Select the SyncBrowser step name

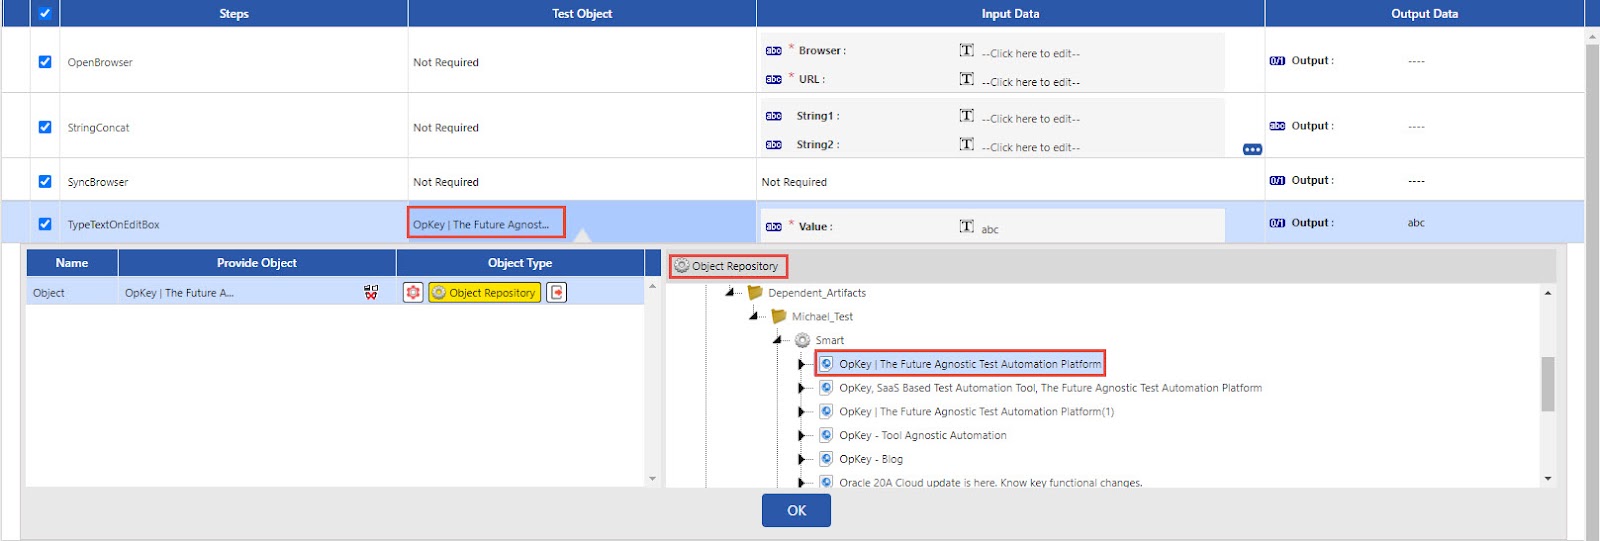pyautogui.click(x=98, y=182)
